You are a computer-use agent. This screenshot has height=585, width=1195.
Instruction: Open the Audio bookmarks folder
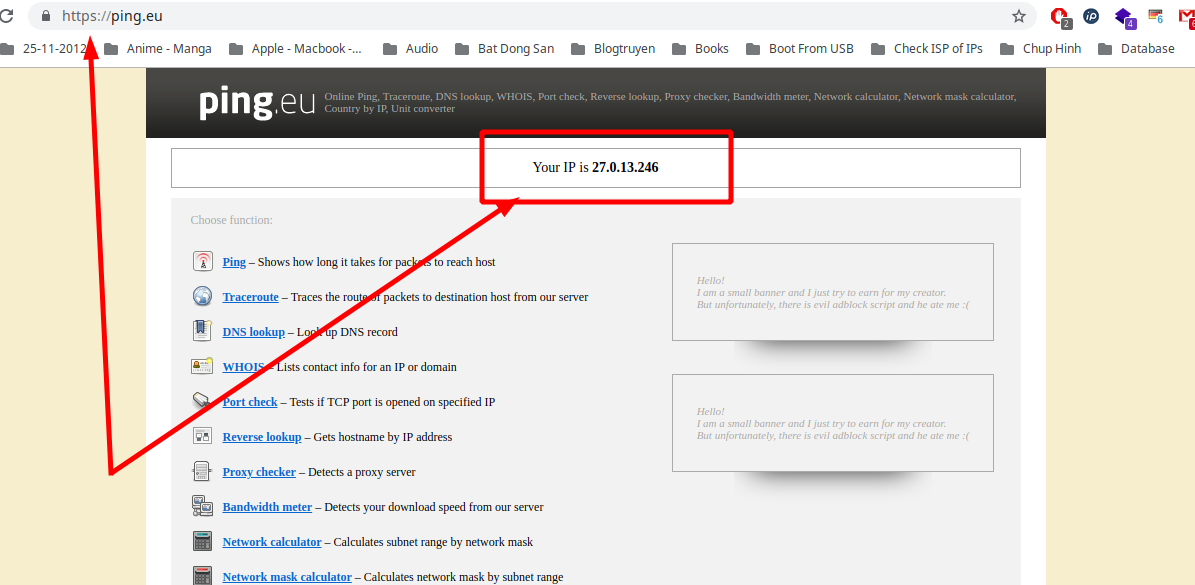point(411,49)
